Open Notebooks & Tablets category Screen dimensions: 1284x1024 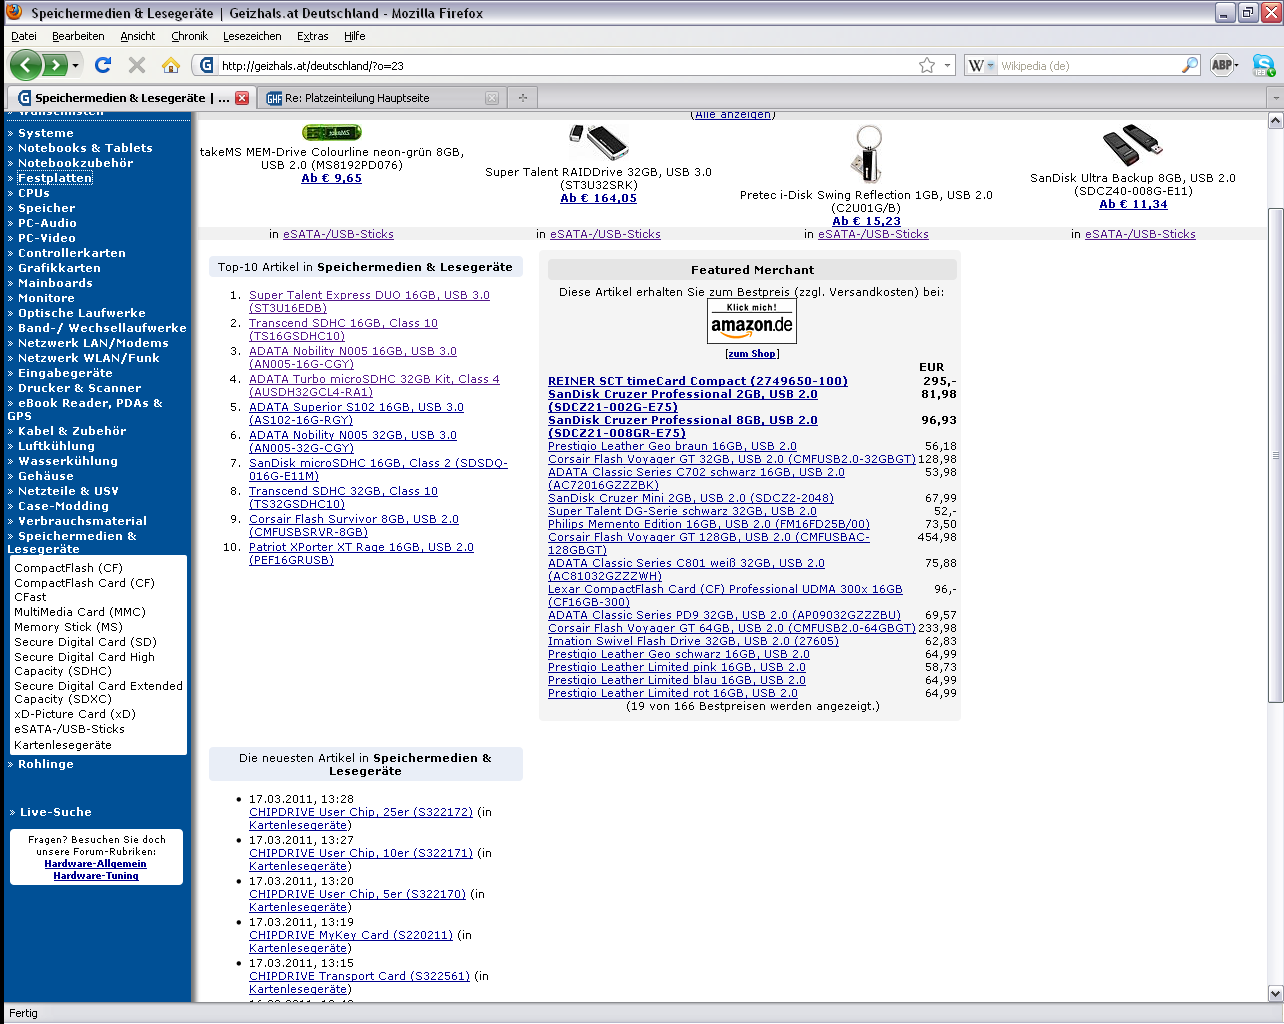(x=85, y=148)
